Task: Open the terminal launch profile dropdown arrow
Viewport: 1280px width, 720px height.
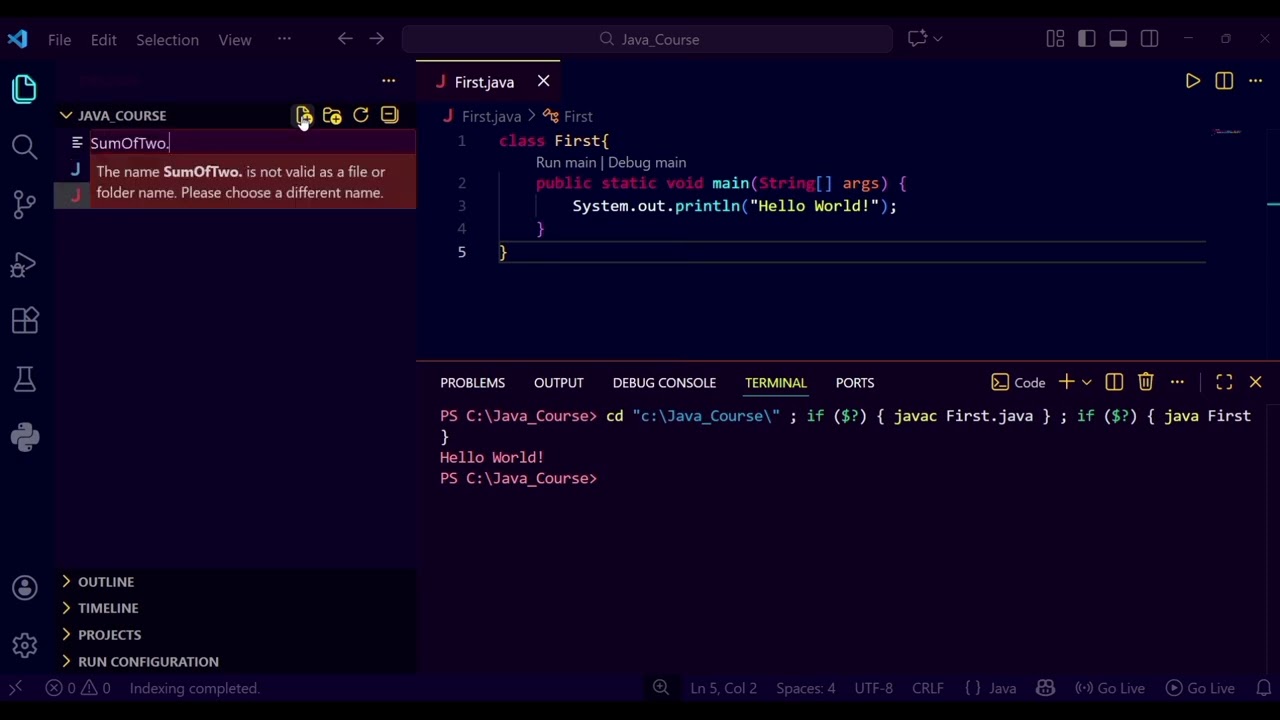Action: (1086, 382)
